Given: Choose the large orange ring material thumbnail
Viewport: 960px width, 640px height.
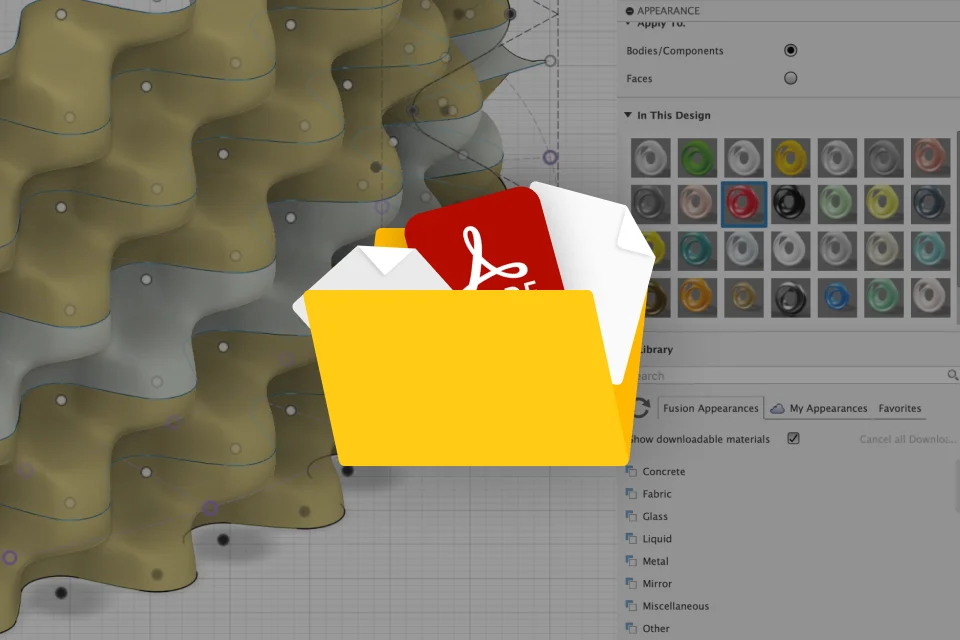Looking at the screenshot, I should (x=697, y=297).
